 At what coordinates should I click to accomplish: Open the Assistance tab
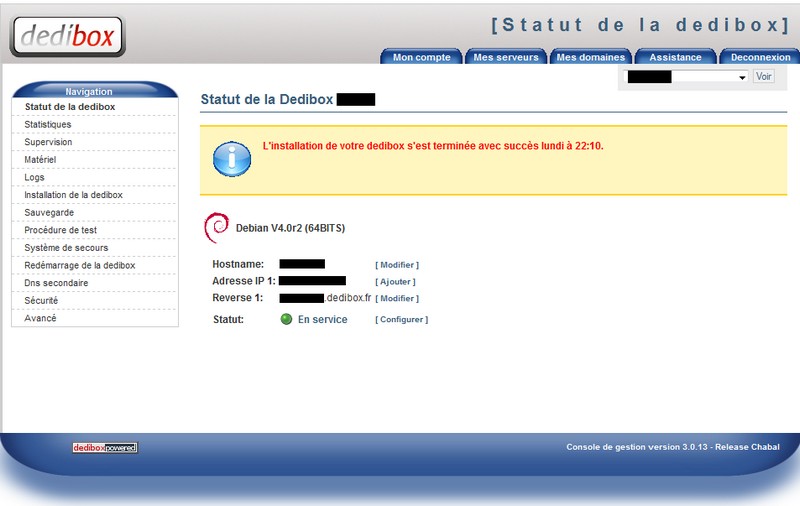pyautogui.click(x=675, y=57)
